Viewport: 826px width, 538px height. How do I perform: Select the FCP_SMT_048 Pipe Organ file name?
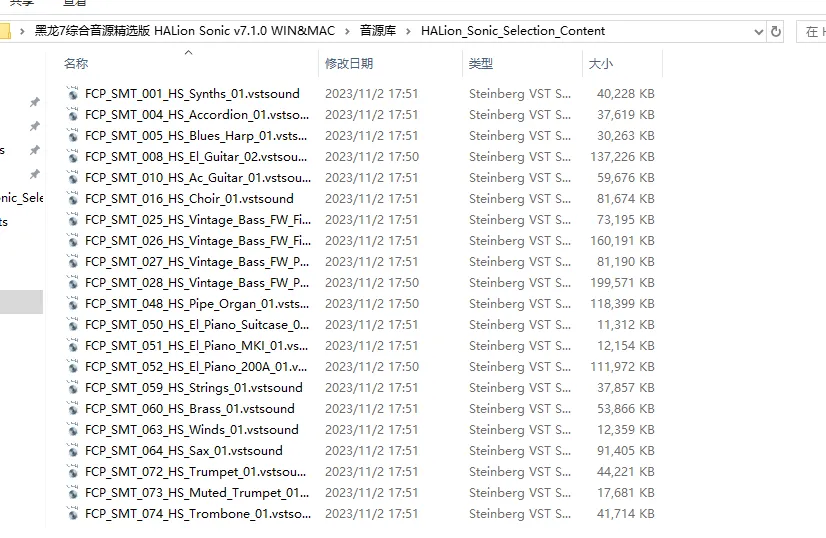click(x=197, y=303)
